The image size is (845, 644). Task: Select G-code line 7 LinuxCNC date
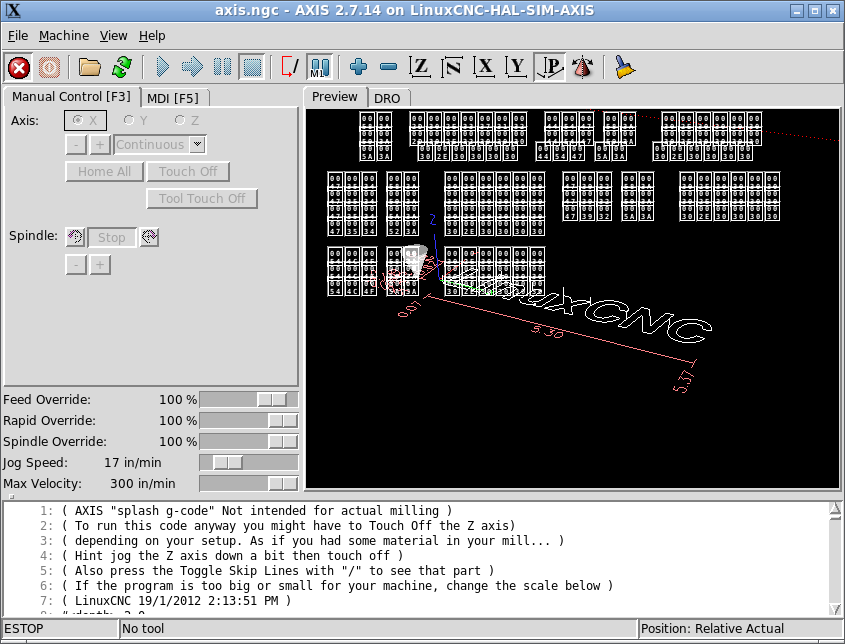tap(176, 600)
